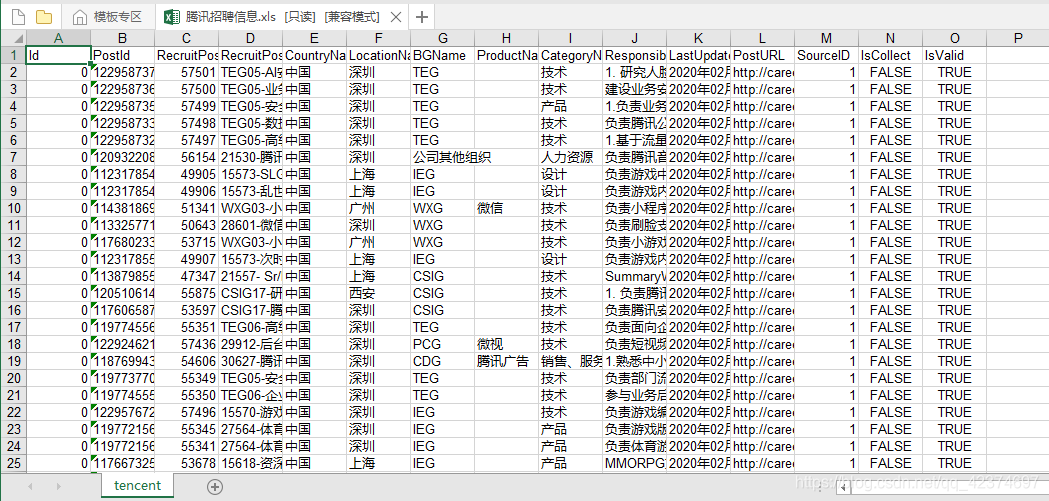Click the BGName header cell
The height and width of the screenshot is (501, 1049).
442,55
